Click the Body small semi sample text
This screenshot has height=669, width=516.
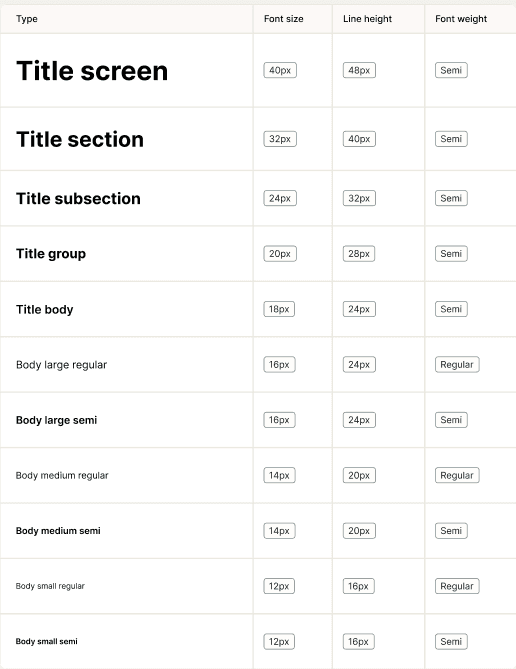(x=47, y=641)
